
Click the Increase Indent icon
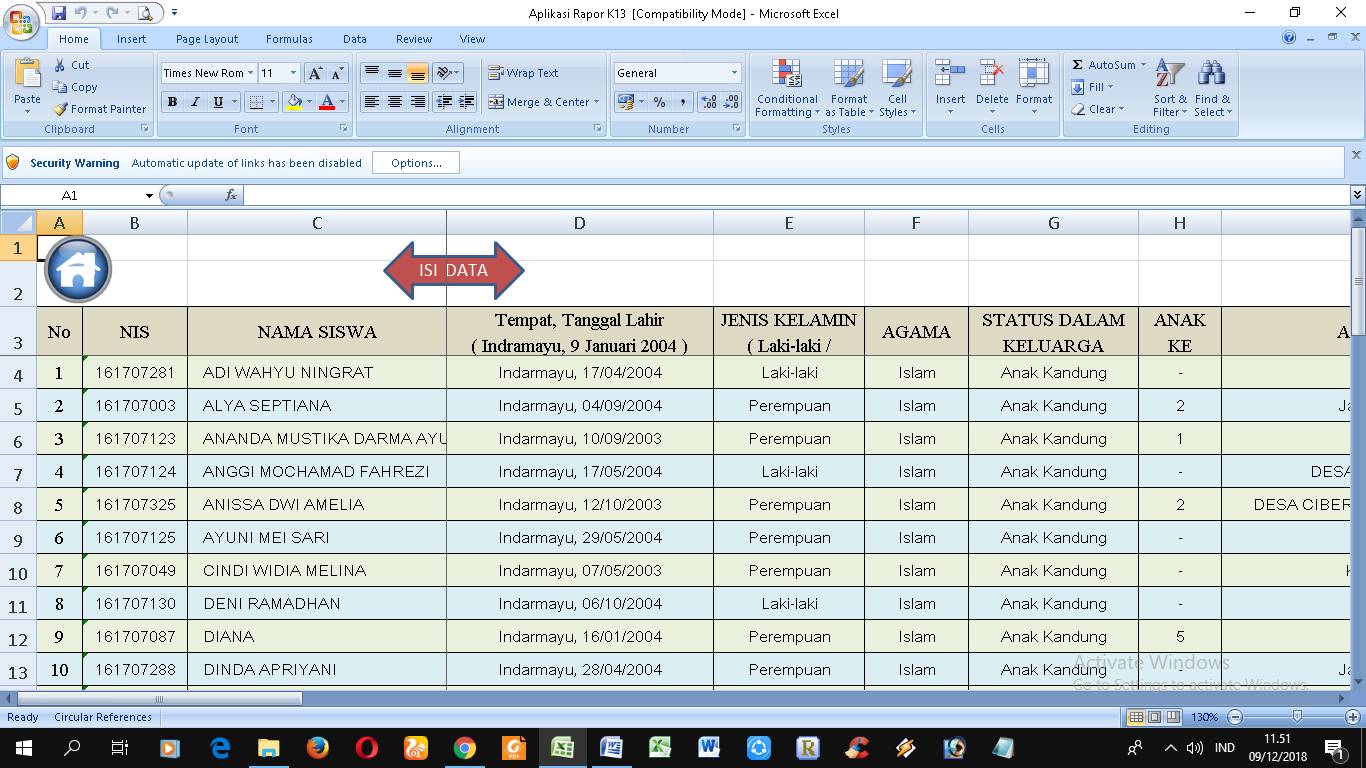tap(466, 102)
